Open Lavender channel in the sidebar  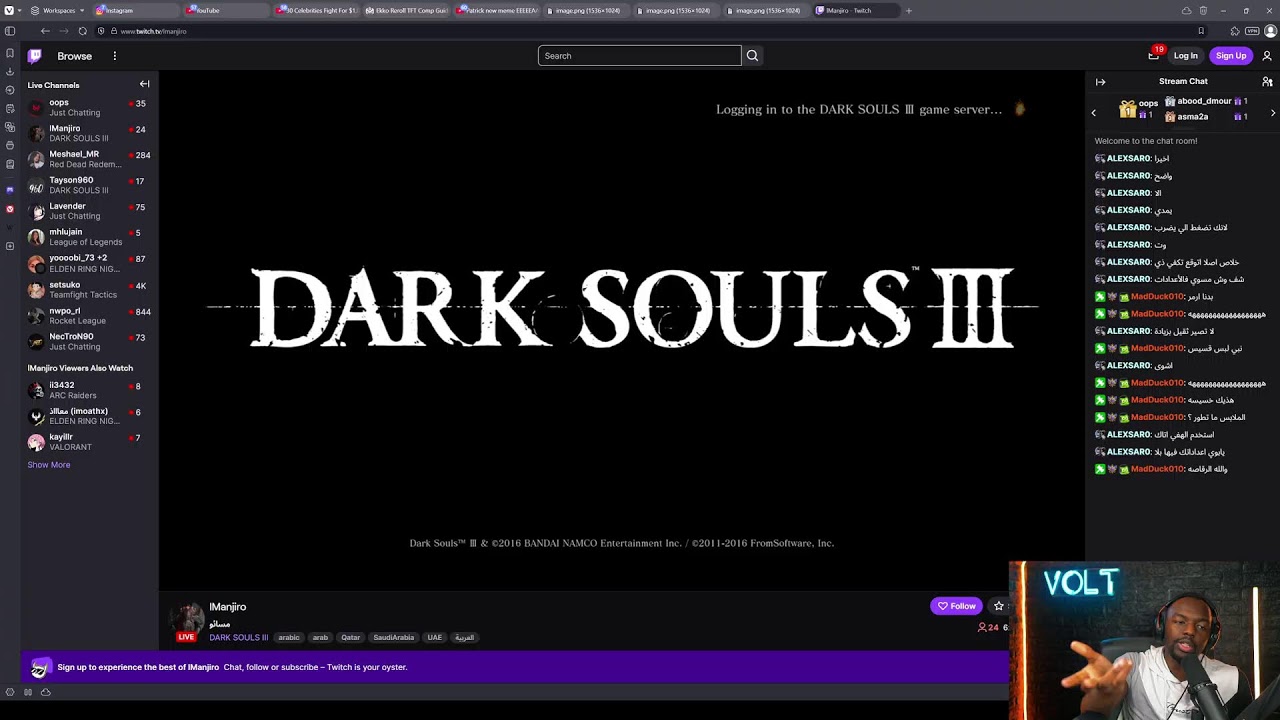click(88, 211)
